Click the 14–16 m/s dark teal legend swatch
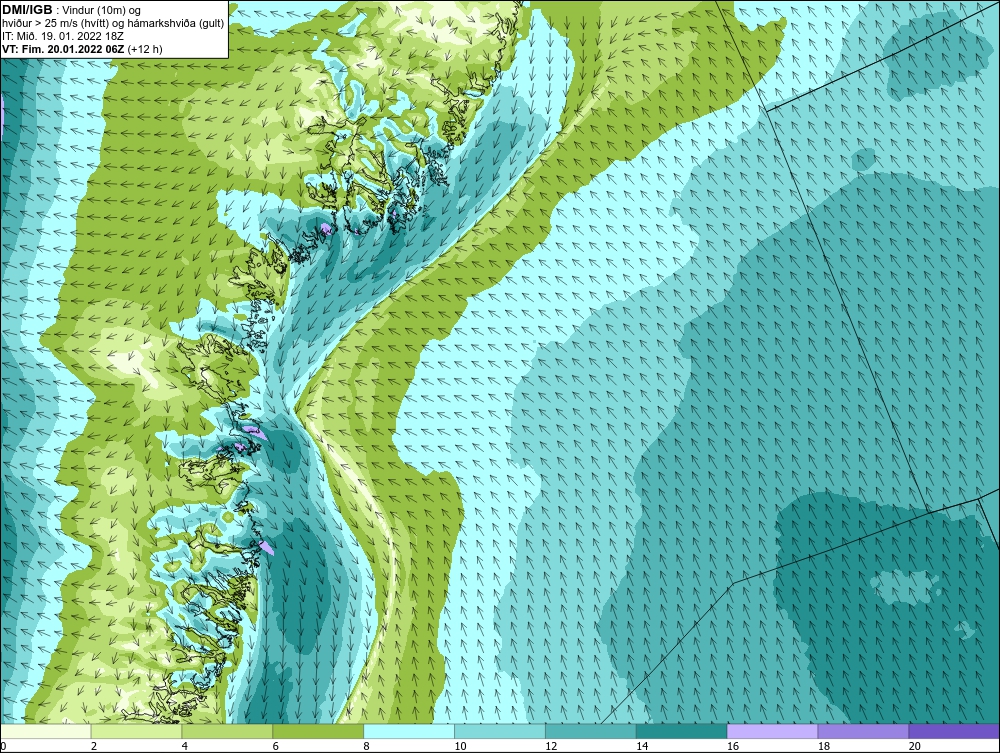 point(682,731)
